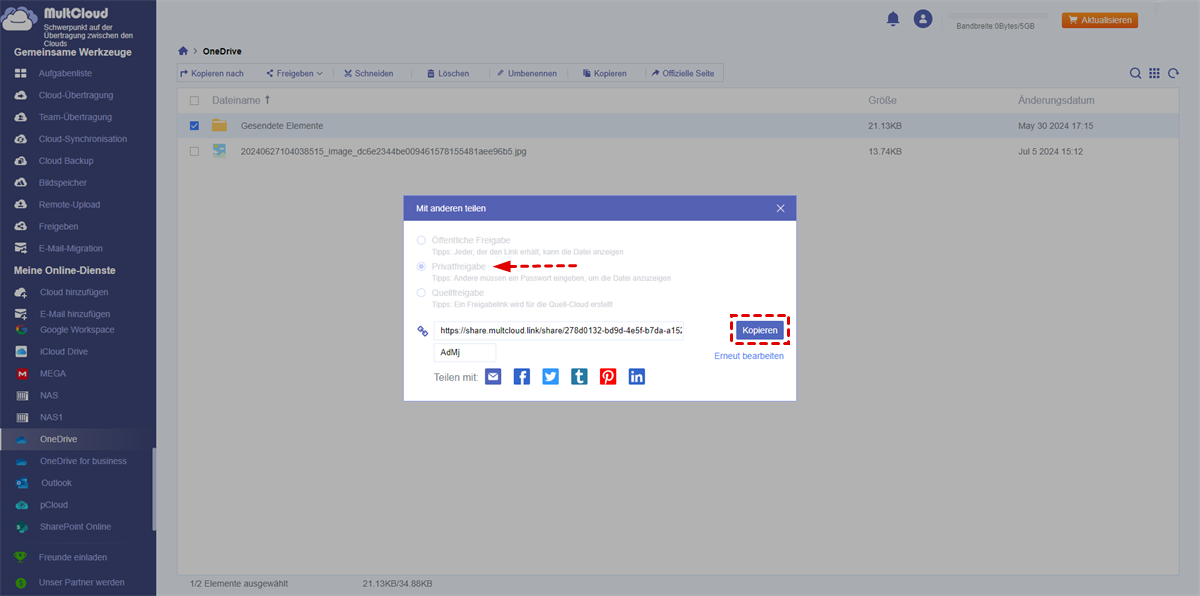Open the user account avatar menu

pyautogui.click(x=923, y=19)
